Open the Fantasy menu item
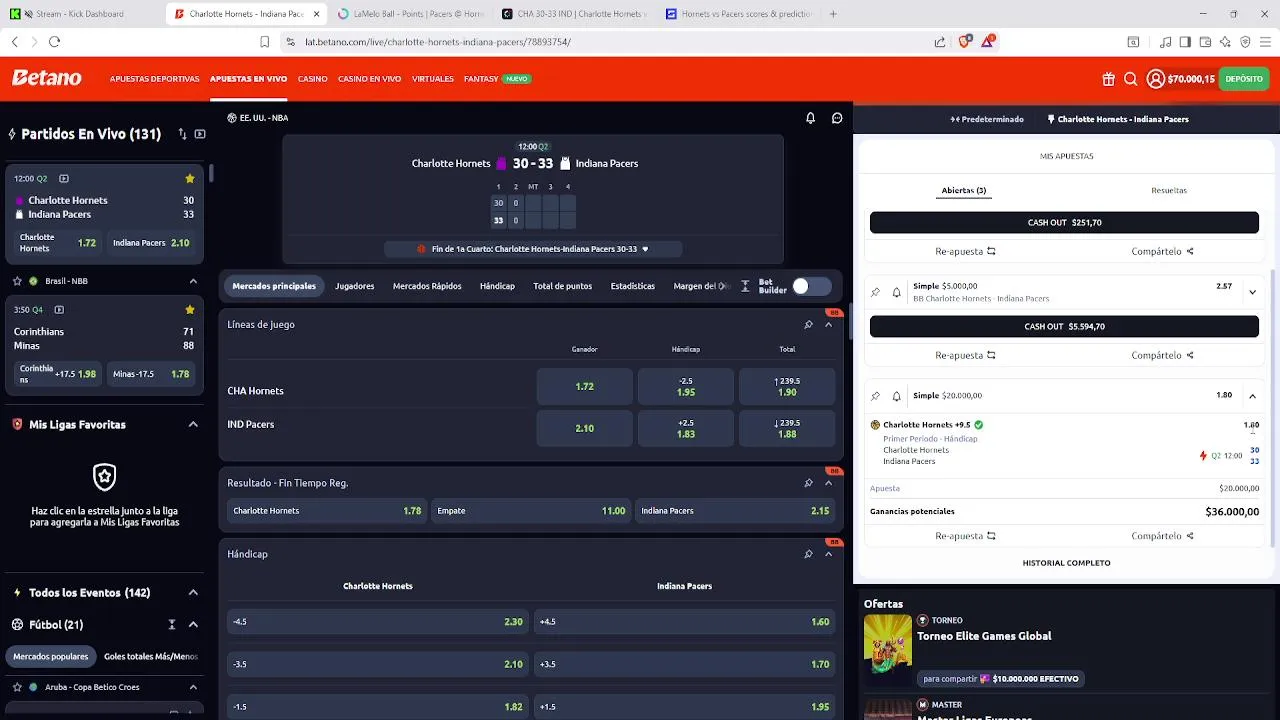Viewport: 1280px width, 720px height. coord(481,79)
